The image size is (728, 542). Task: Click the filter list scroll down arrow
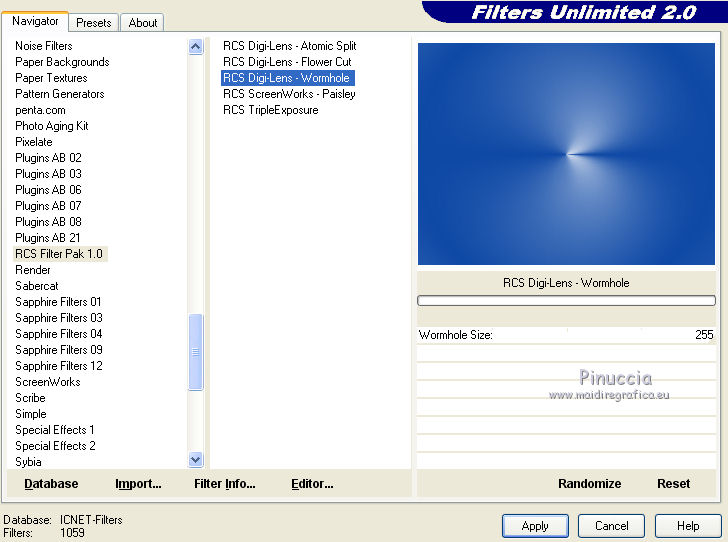pos(195,459)
